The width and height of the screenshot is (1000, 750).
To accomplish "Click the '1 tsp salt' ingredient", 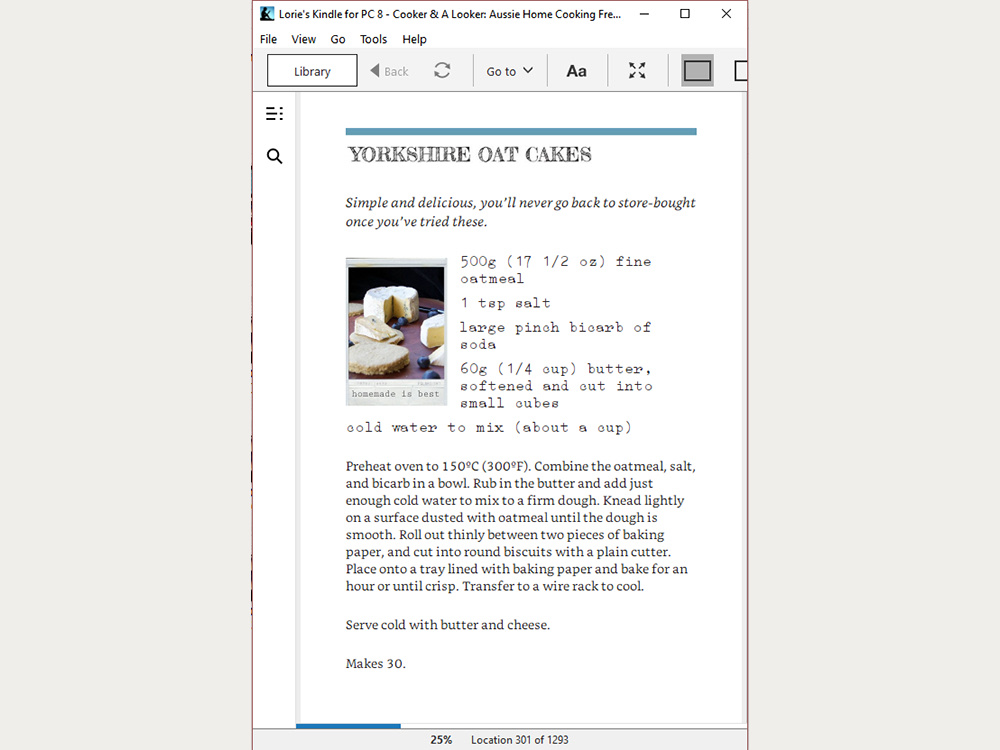I will pos(505,303).
